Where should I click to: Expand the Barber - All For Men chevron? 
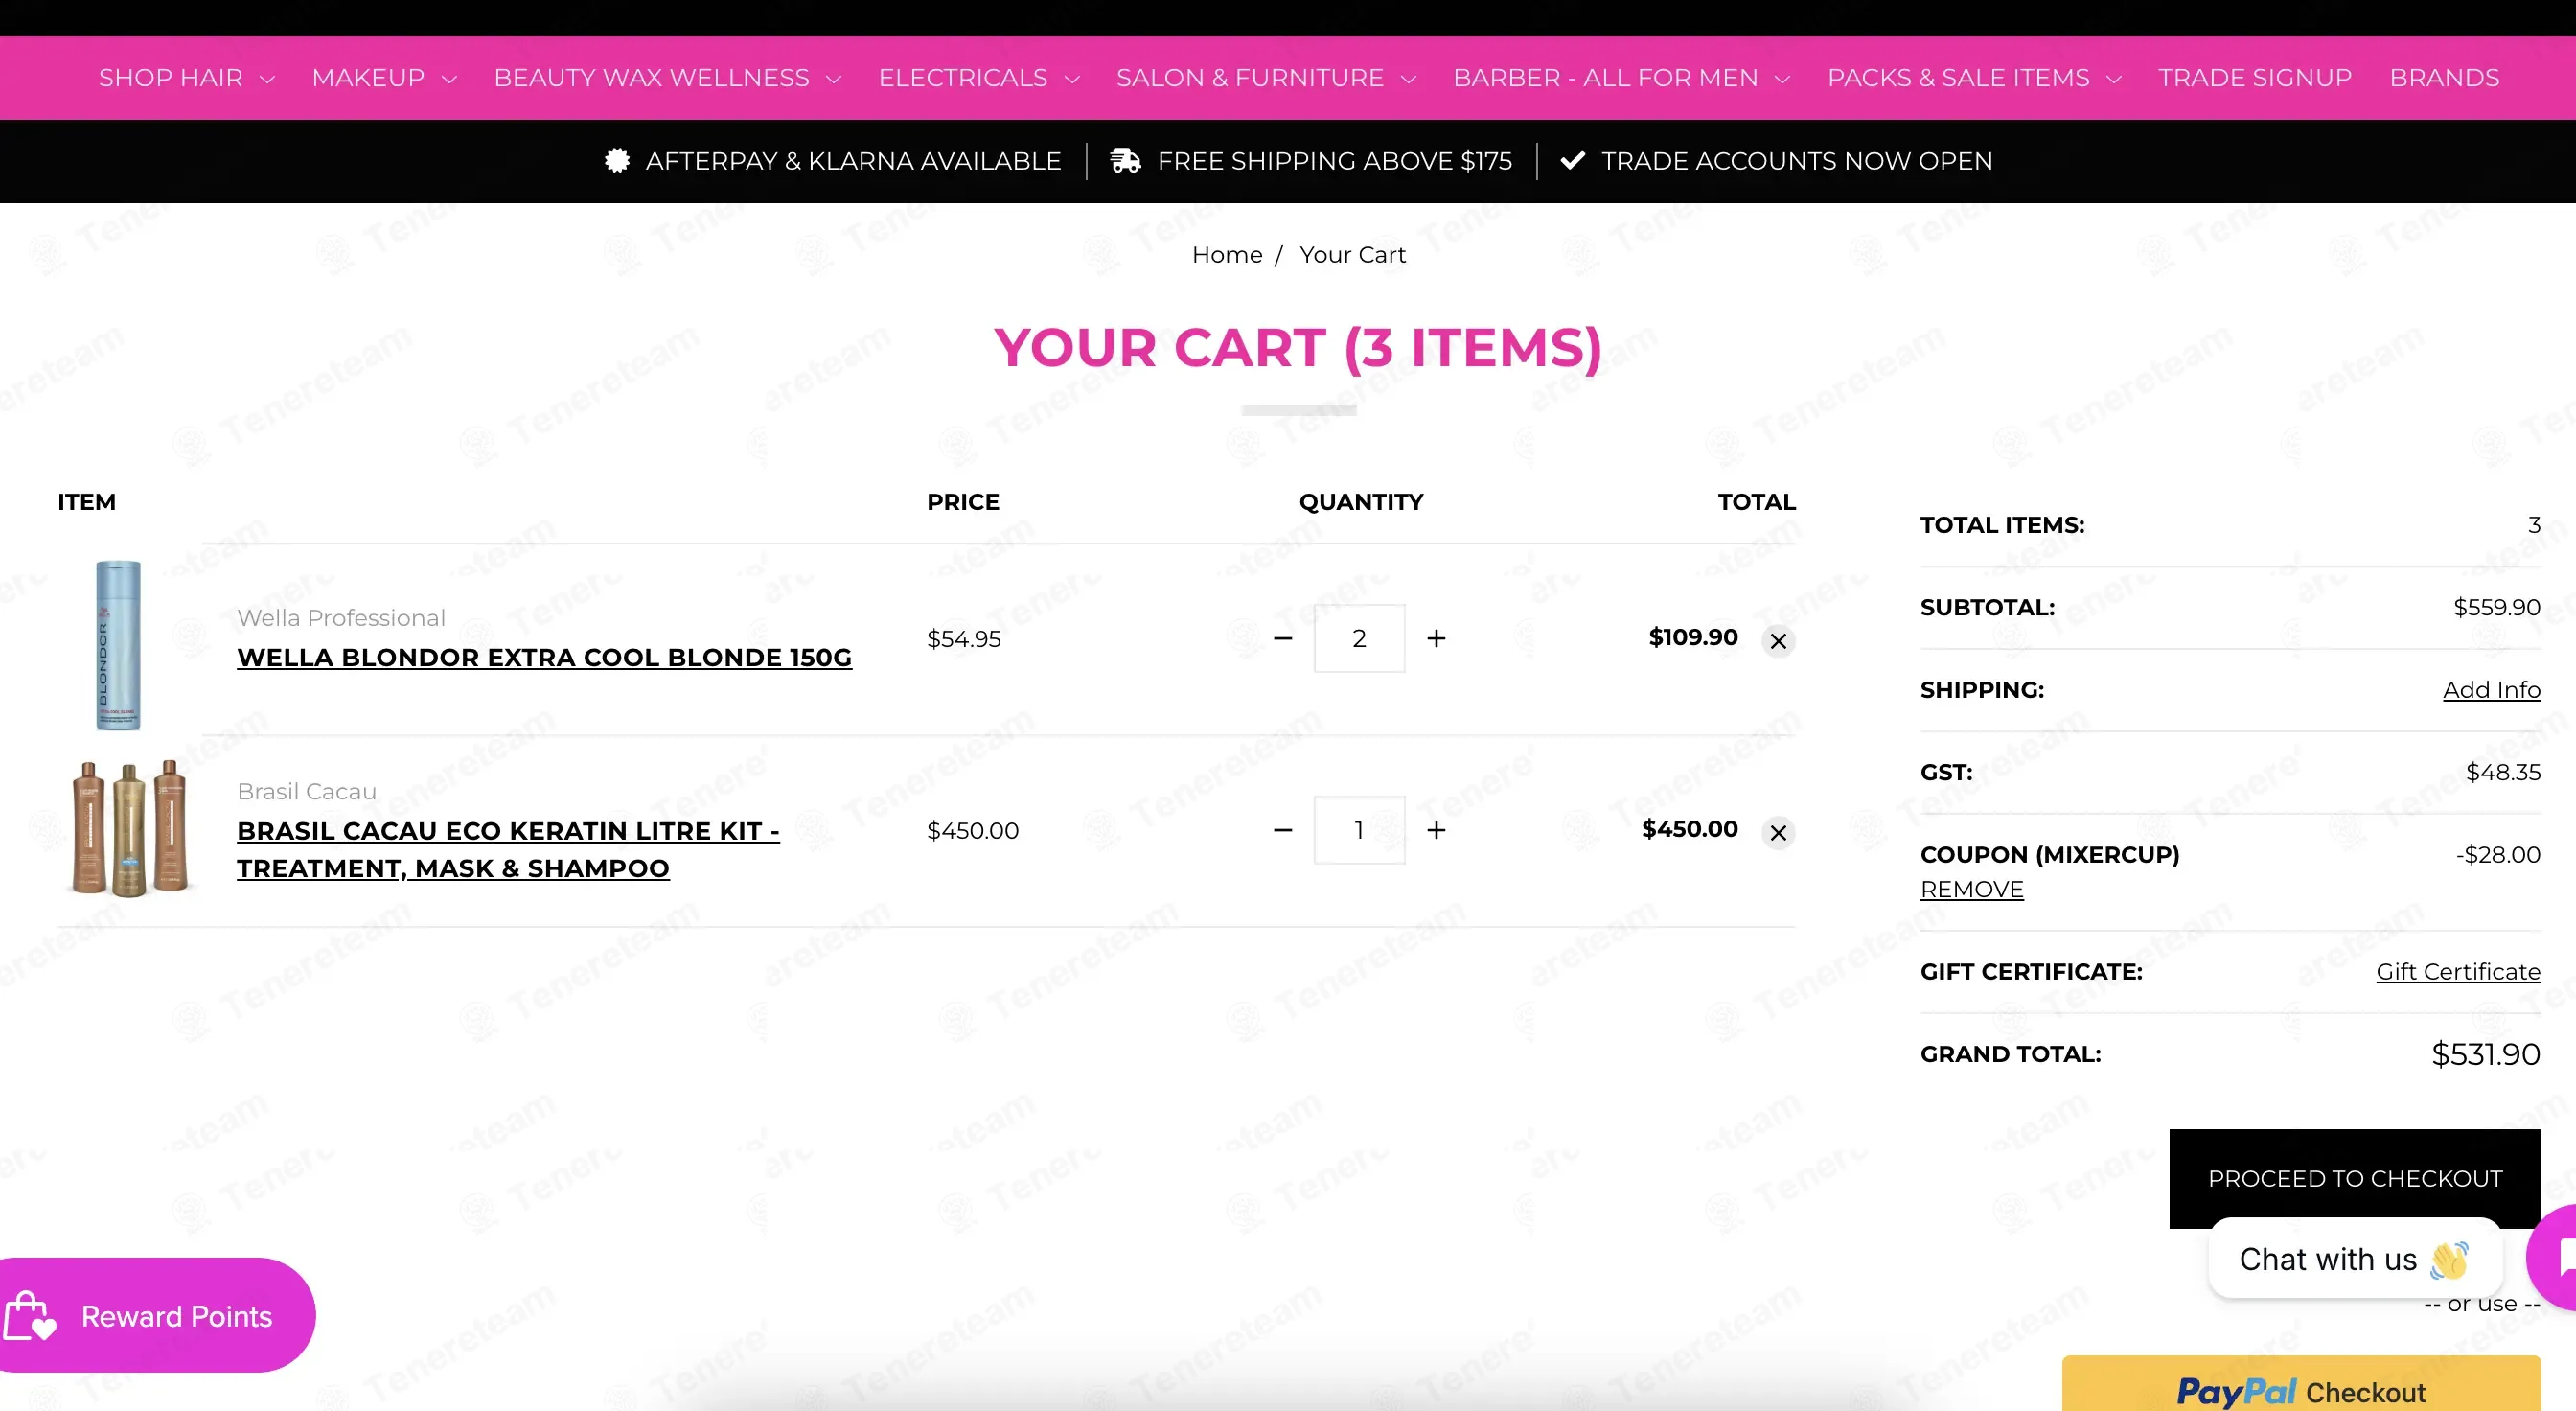1782,79
